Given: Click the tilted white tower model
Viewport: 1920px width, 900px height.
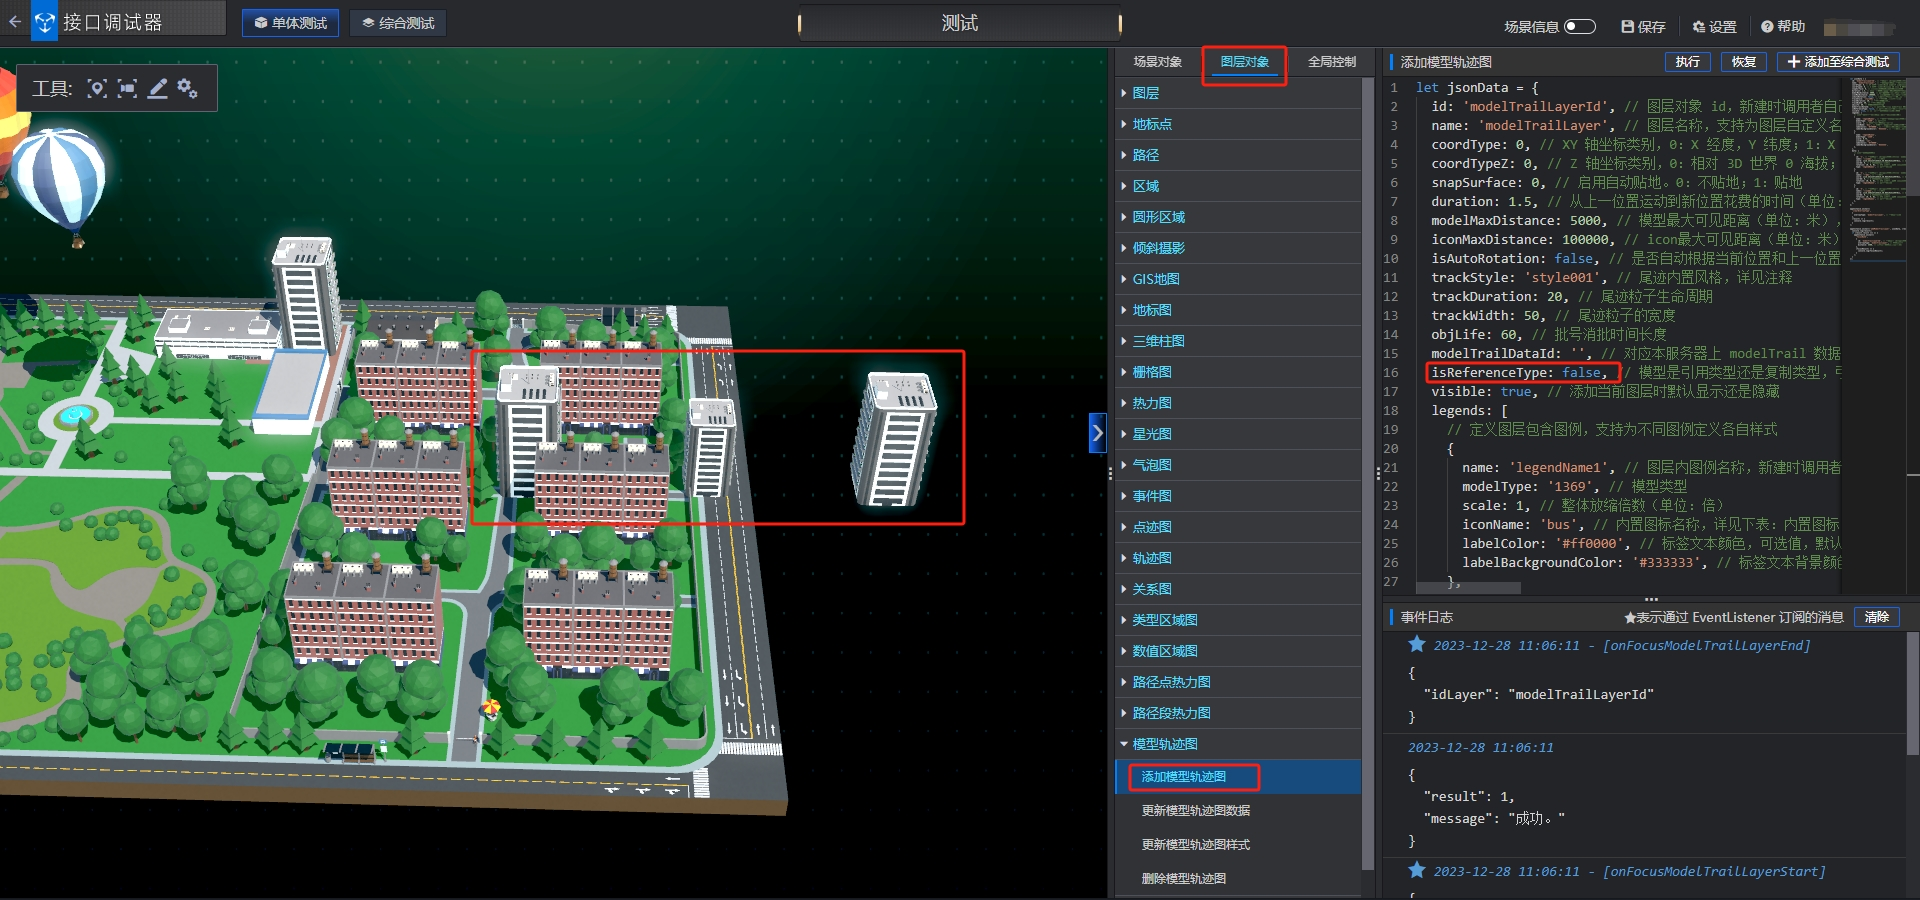Looking at the screenshot, I should click(x=895, y=438).
